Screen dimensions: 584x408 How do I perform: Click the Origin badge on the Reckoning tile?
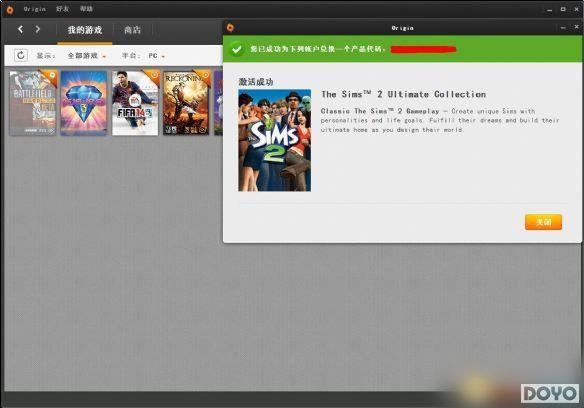[205, 75]
